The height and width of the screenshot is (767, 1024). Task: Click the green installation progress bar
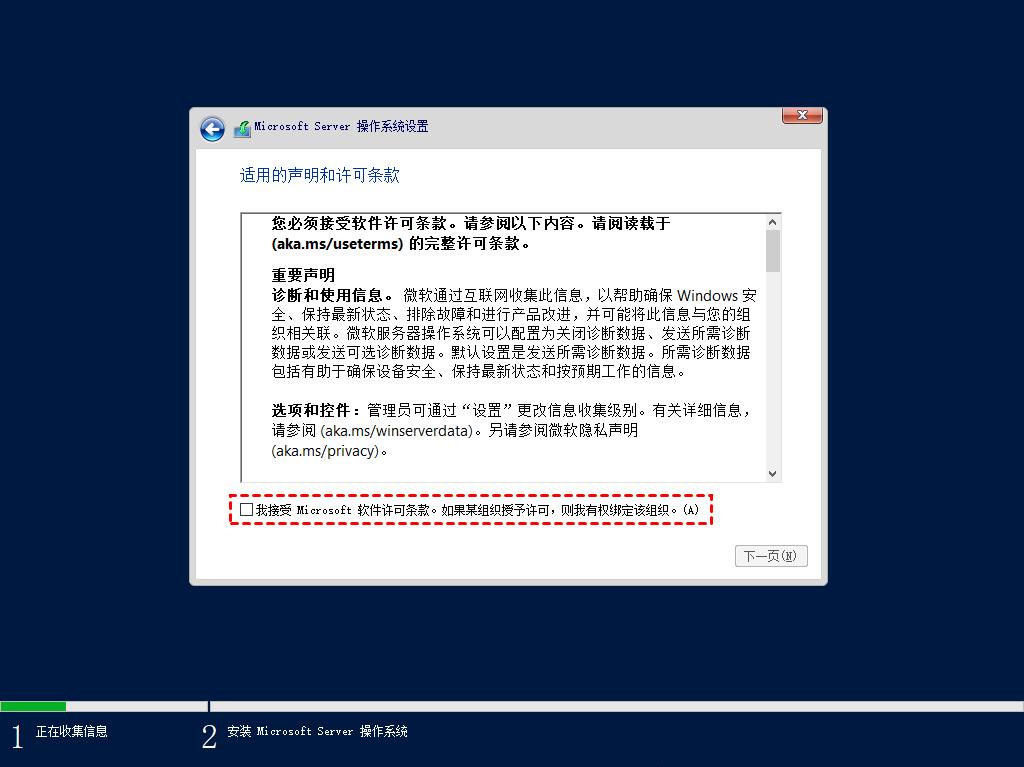[x=33, y=706]
